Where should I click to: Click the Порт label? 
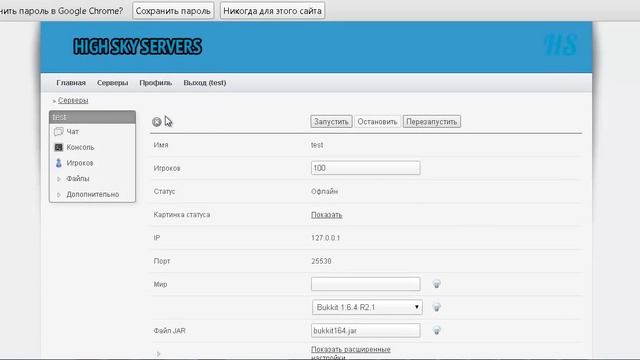[x=162, y=261]
